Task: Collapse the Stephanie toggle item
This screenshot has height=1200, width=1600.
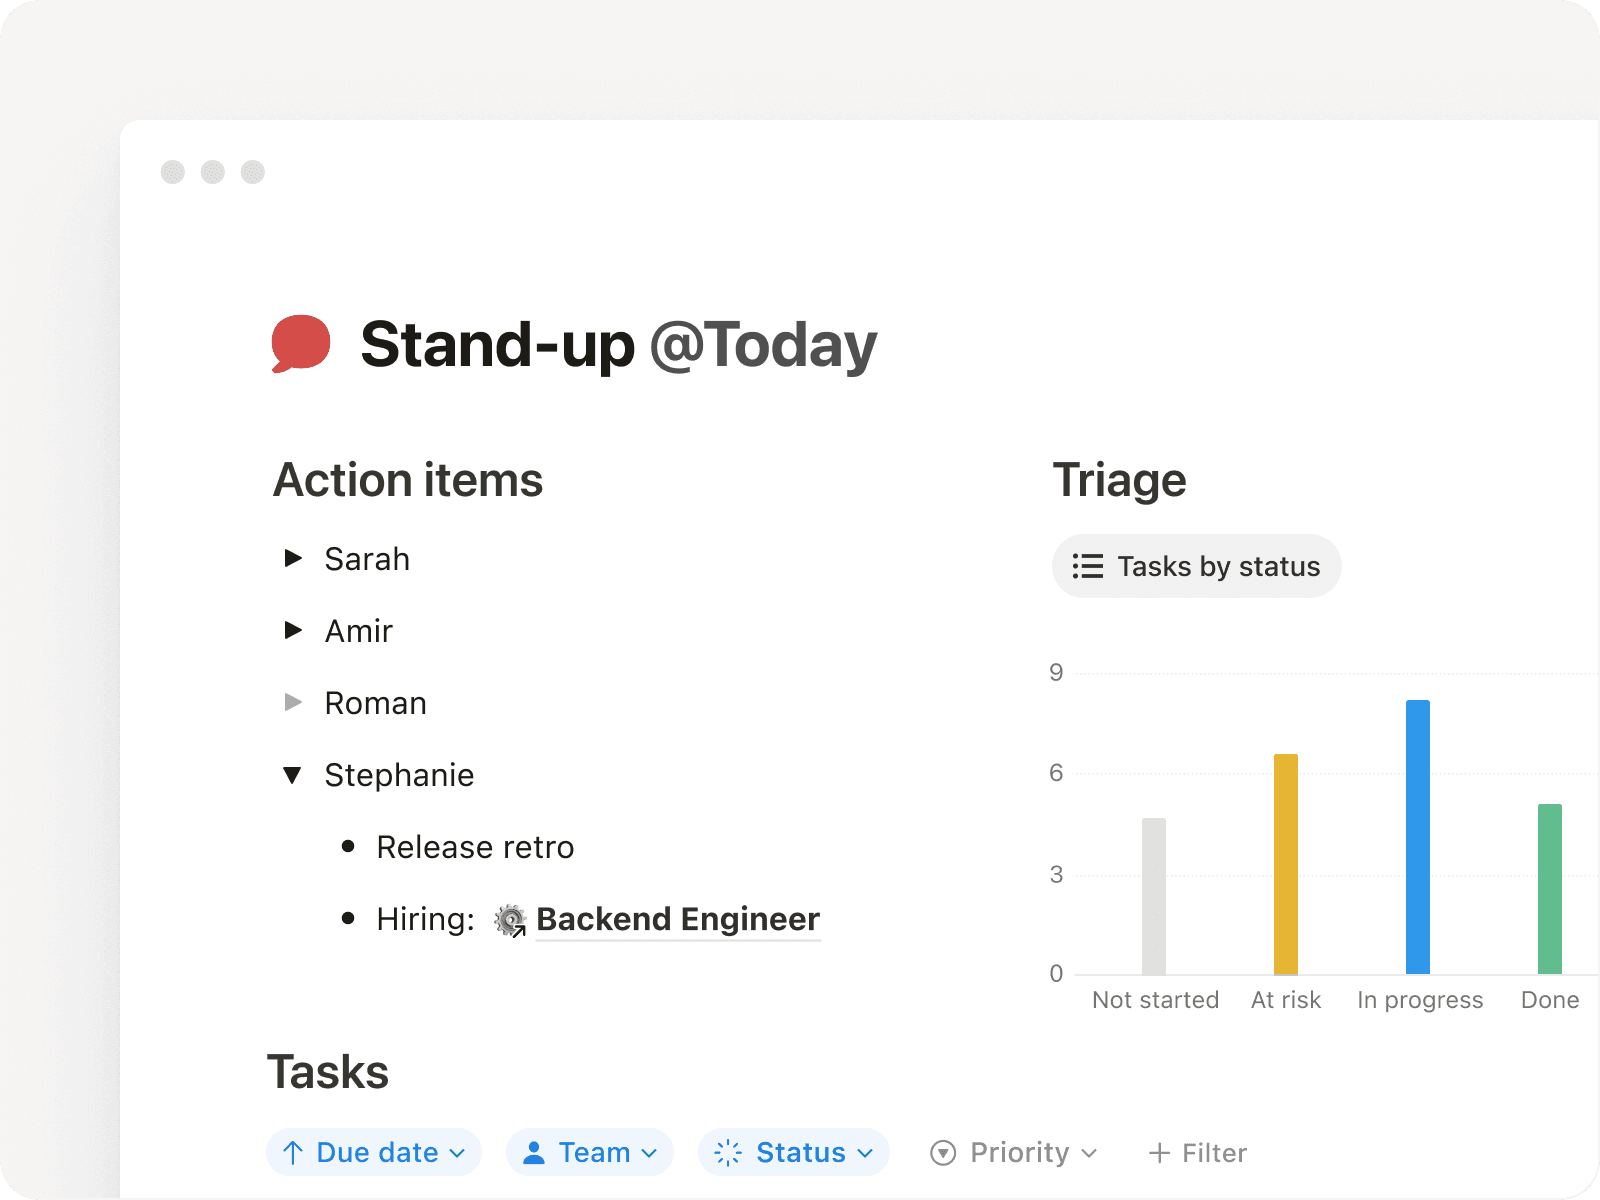Action: point(292,775)
